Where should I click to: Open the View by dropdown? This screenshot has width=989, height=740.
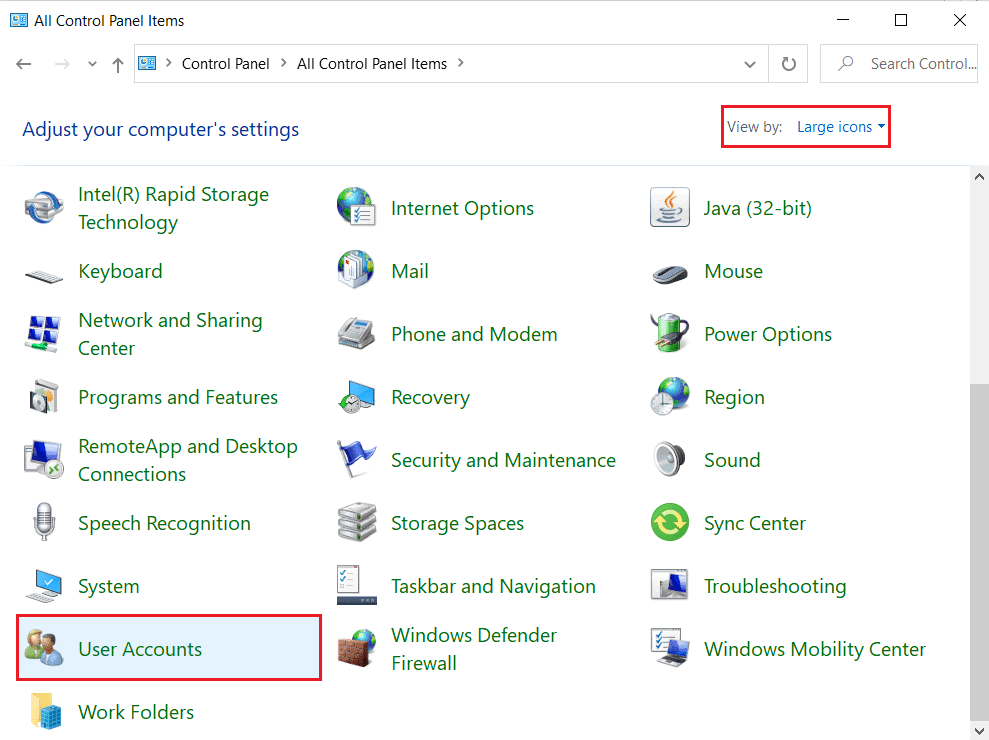pyautogui.click(x=838, y=126)
